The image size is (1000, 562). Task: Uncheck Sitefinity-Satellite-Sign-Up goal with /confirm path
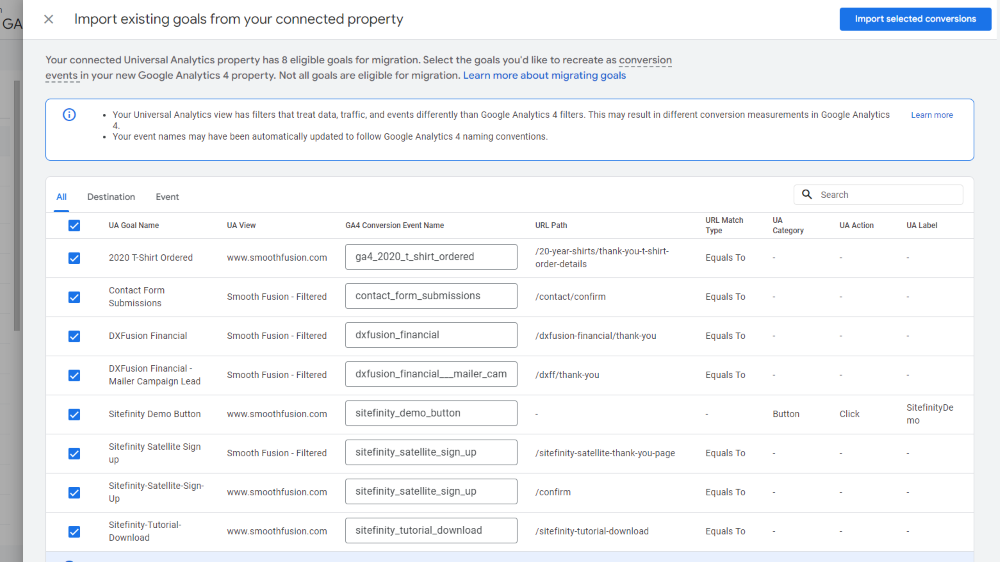[x=74, y=492]
